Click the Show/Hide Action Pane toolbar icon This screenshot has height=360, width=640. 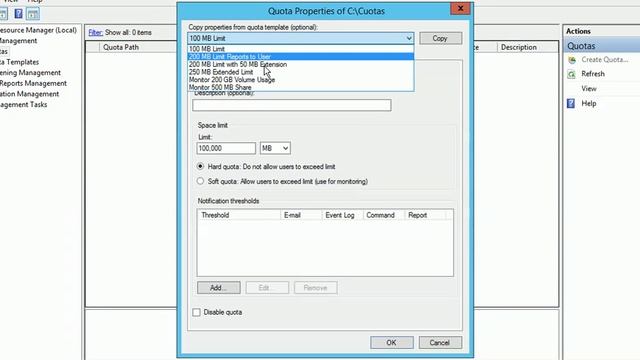[x=33, y=14]
